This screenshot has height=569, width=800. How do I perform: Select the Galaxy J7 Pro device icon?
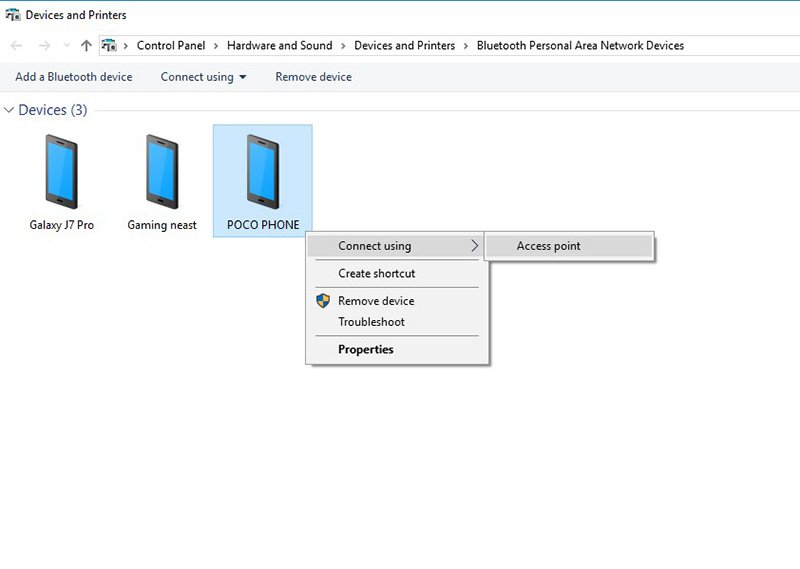(61, 171)
